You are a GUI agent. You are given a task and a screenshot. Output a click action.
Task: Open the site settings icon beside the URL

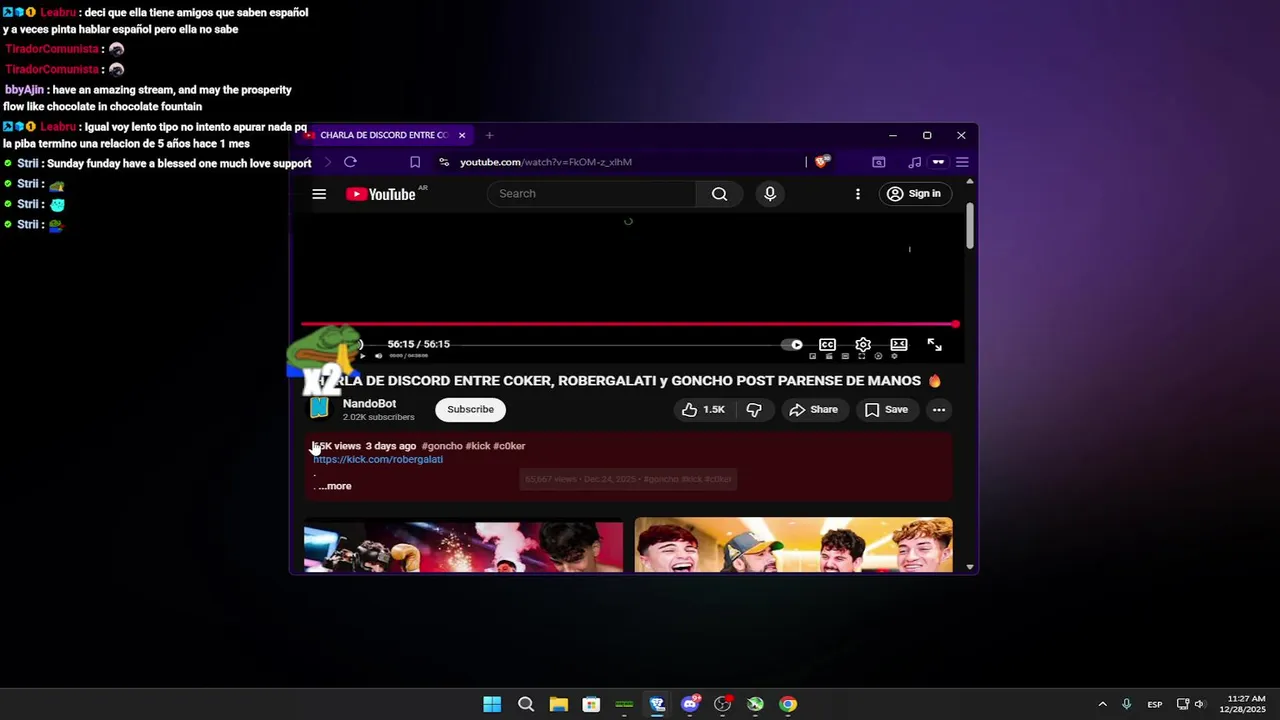coord(444,162)
